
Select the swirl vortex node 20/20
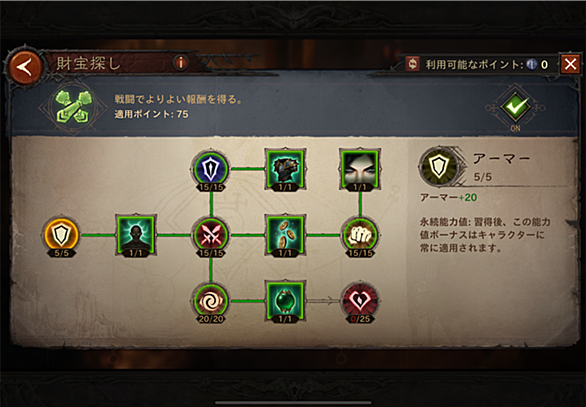[x=211, y=301]
